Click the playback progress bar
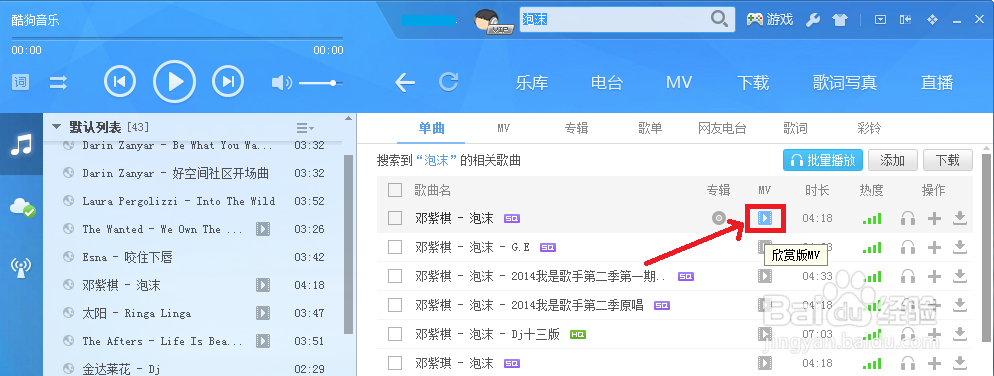This screenshot has height=376, width=994. click(177, 39)
